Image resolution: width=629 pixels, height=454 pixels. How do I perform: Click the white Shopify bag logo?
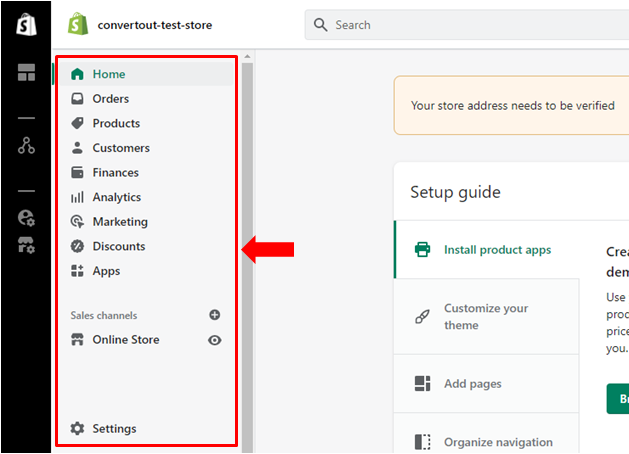26,25
